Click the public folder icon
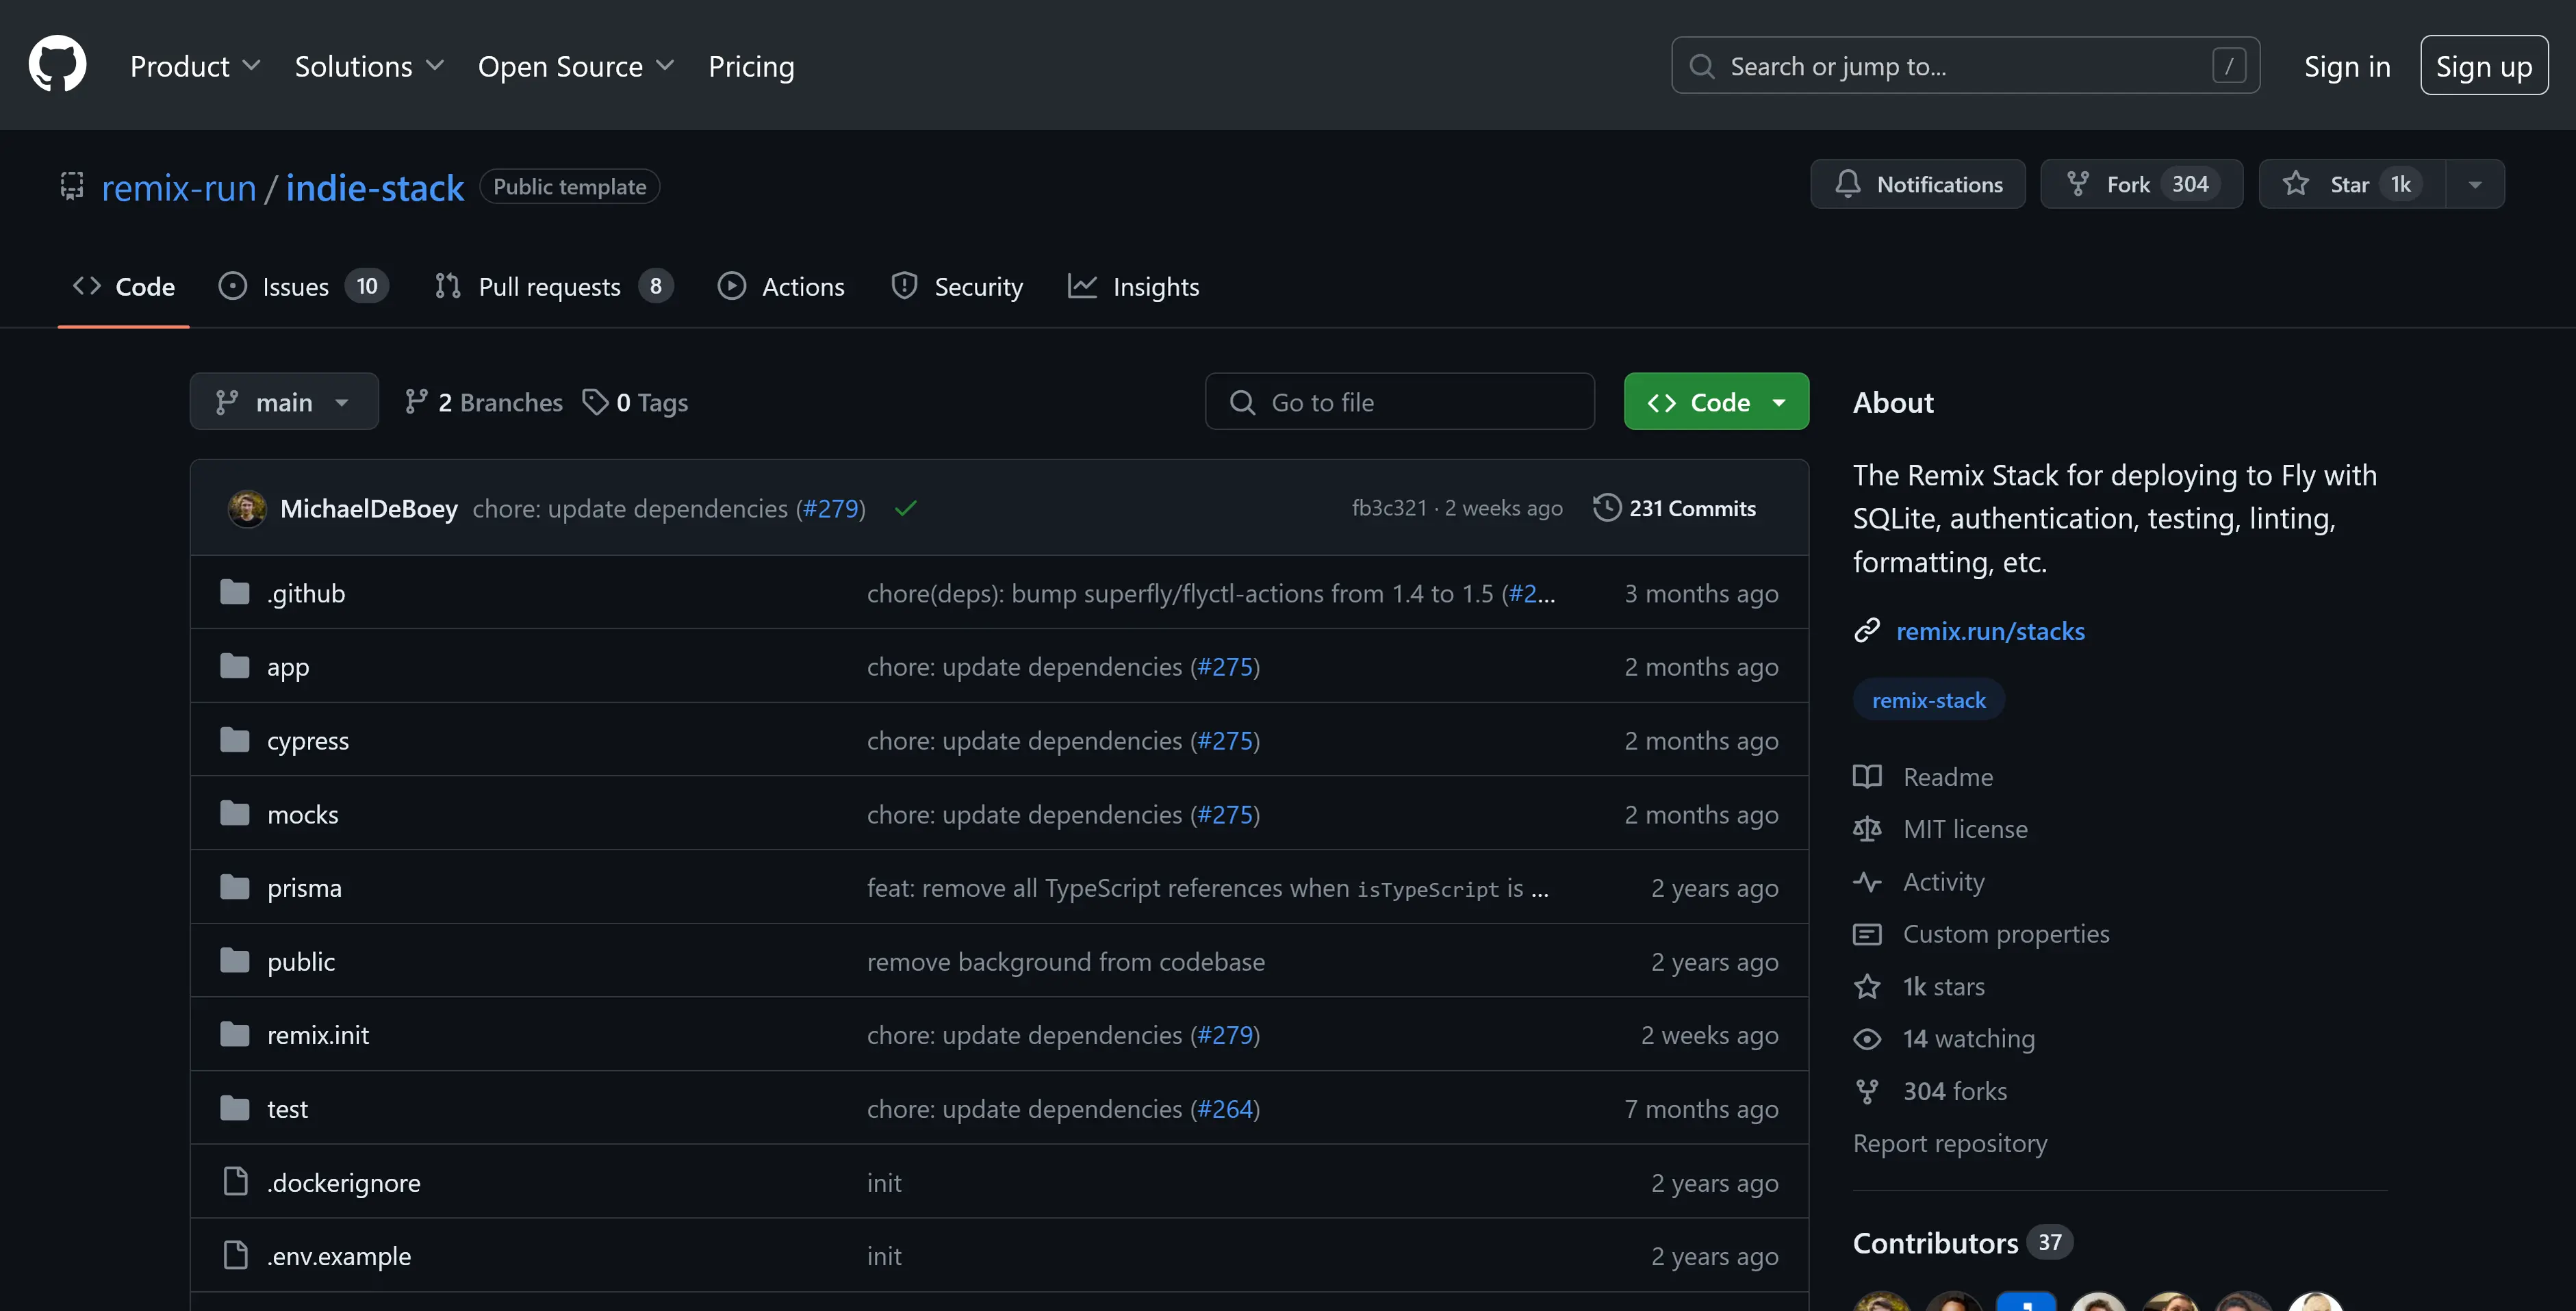Screen dimensions: 2576x1311 point(235,961)
